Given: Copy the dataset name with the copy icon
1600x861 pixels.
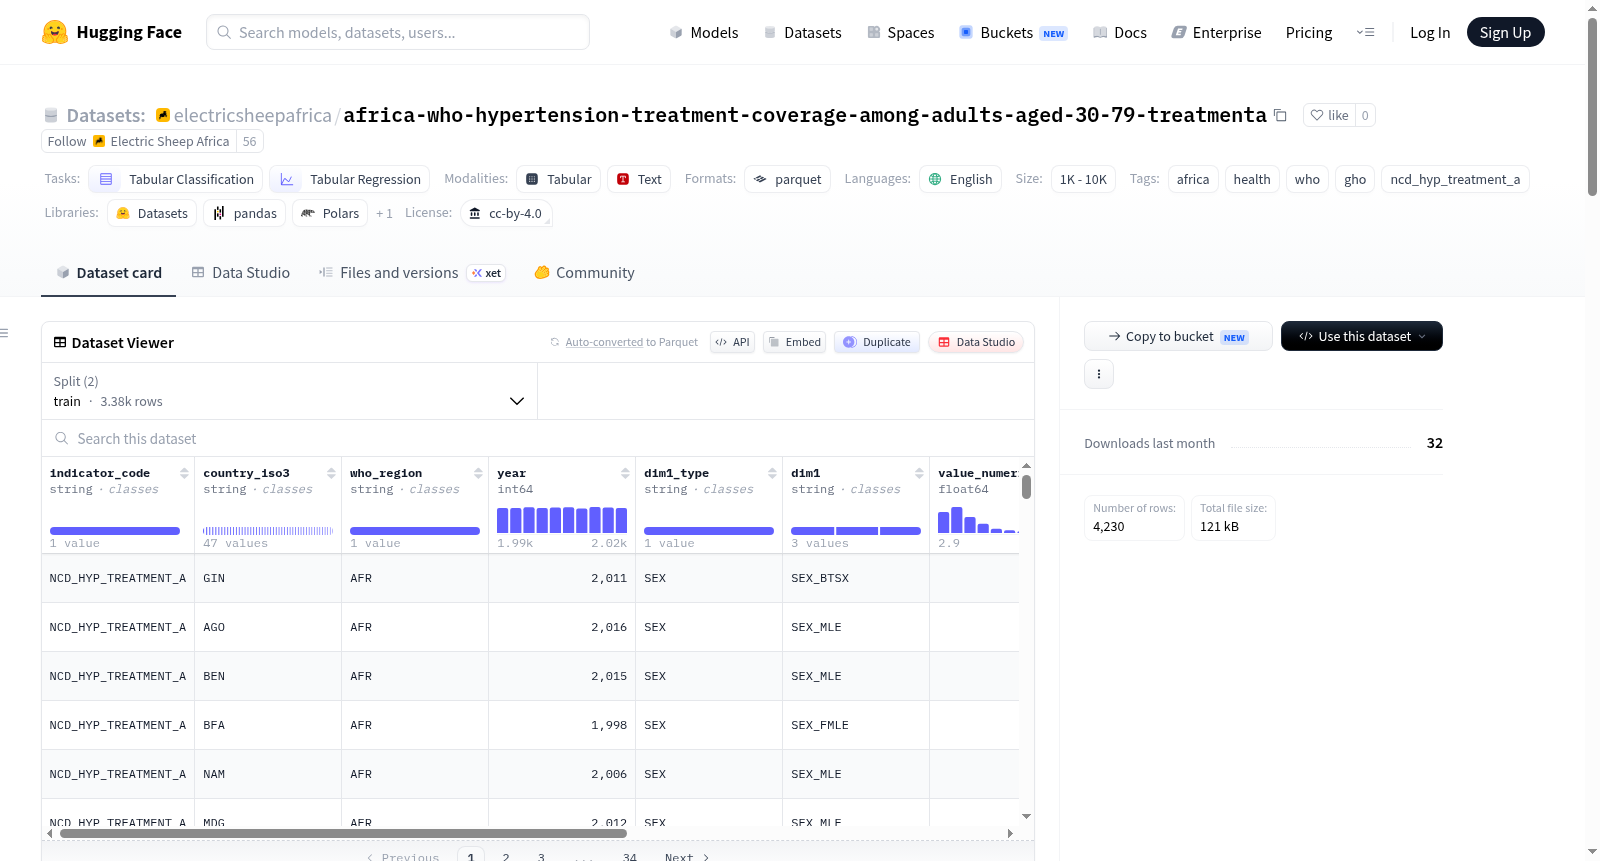Looking at the screenshot, I should [1280, 115].
